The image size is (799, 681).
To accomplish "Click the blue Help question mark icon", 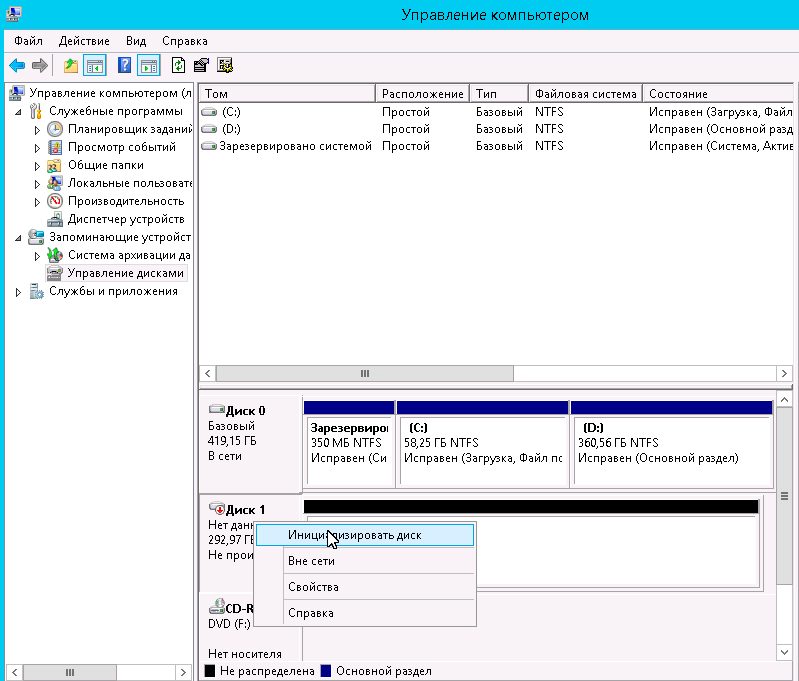I will pos(125,66).
